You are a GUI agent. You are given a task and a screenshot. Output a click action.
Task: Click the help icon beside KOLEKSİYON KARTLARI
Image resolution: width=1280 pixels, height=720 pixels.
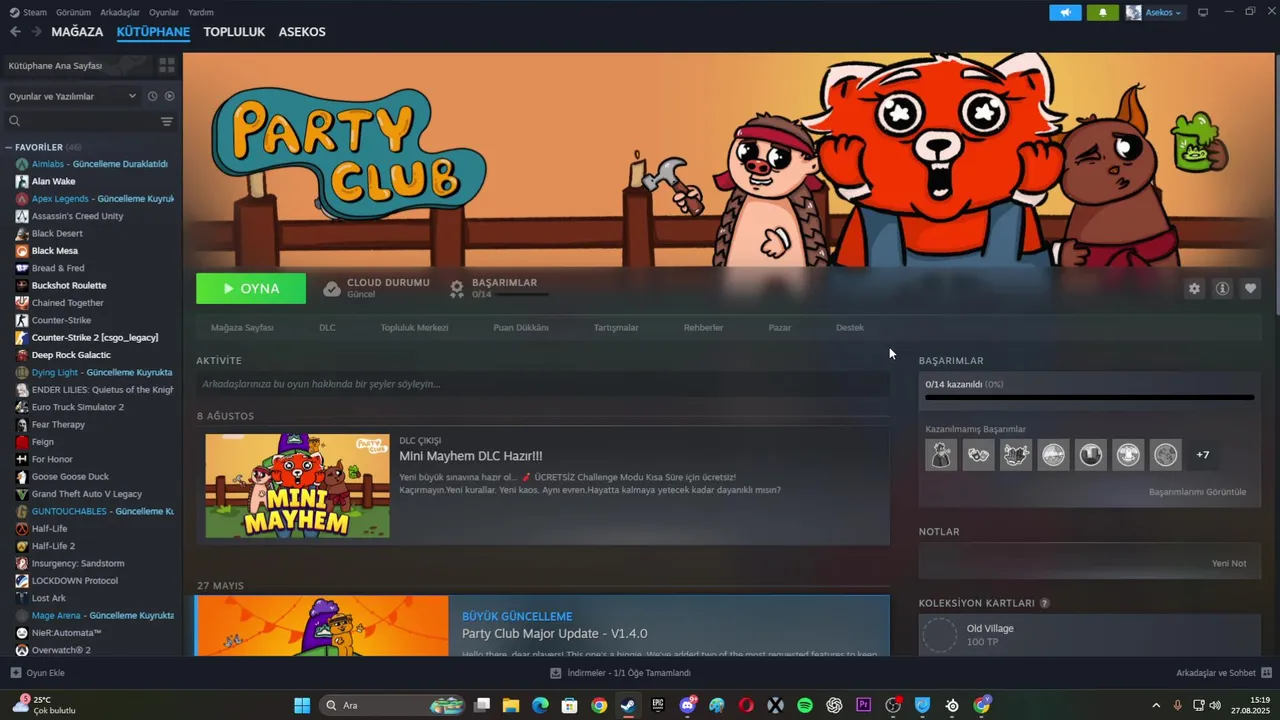[1045, 603]
